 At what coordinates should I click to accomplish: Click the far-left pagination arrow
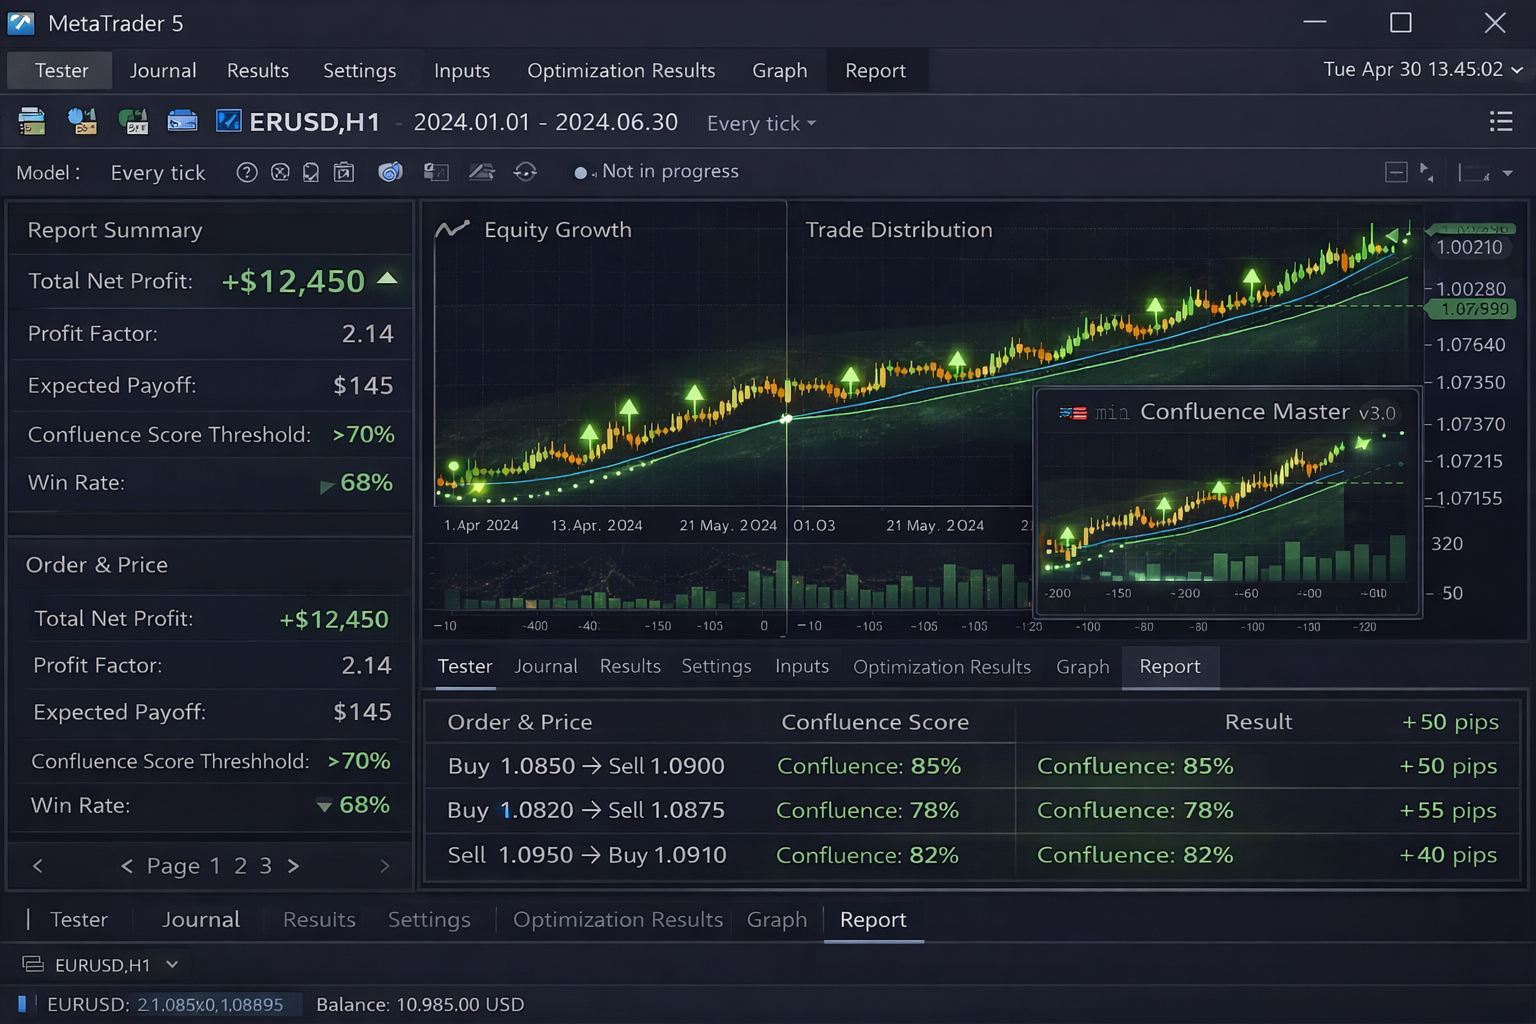38,866
